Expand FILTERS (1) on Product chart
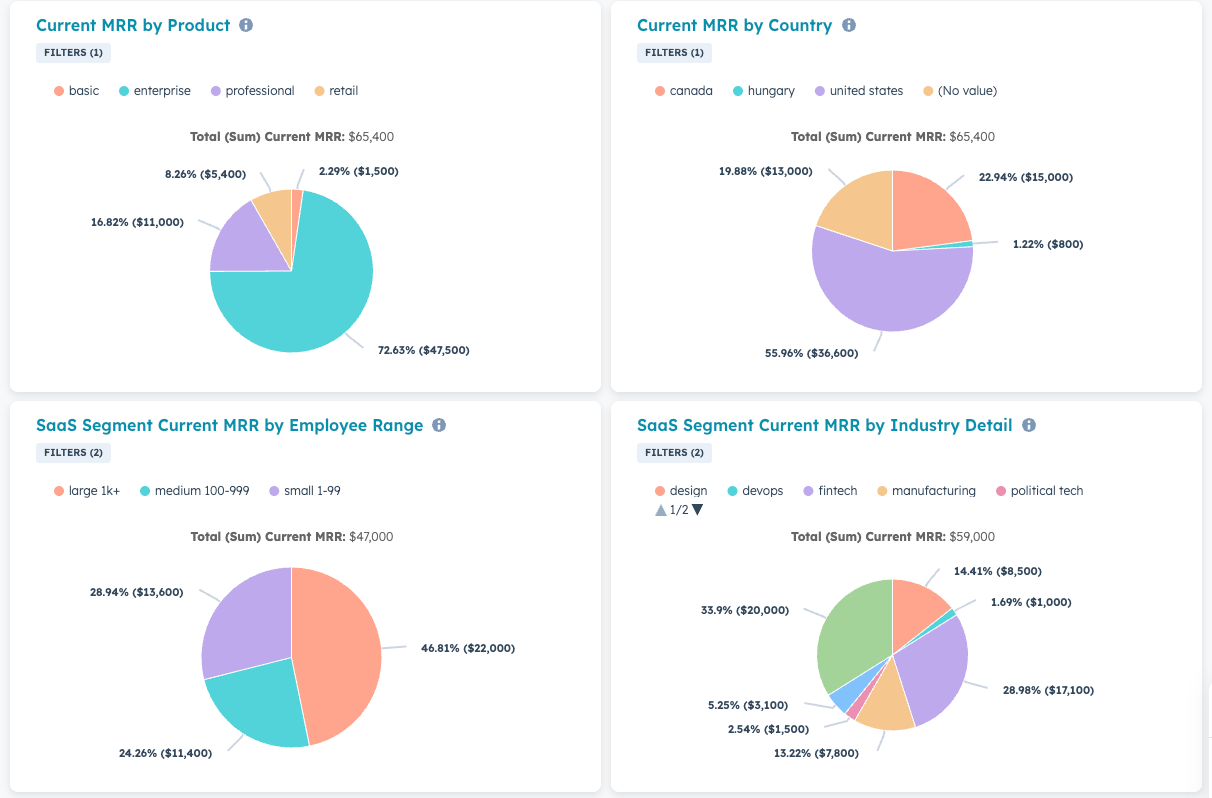 (x=73, y=53)
